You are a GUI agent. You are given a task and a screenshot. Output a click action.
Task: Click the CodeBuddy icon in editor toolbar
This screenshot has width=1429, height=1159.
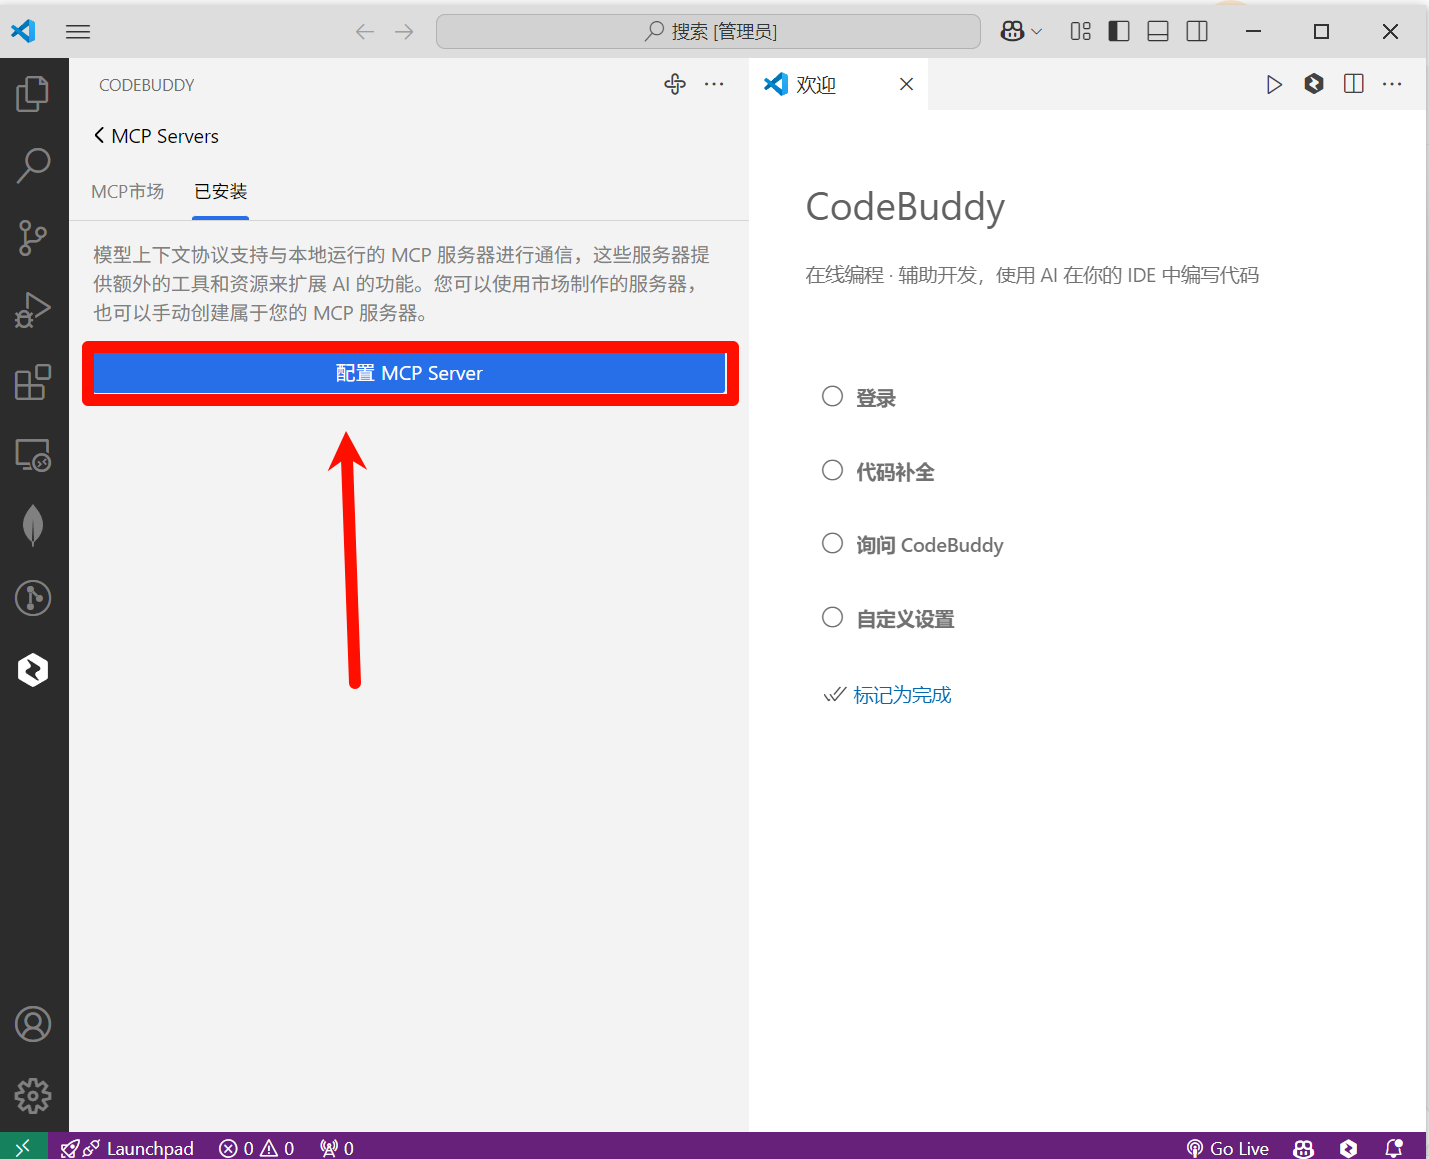click(x=1314, y=85)
